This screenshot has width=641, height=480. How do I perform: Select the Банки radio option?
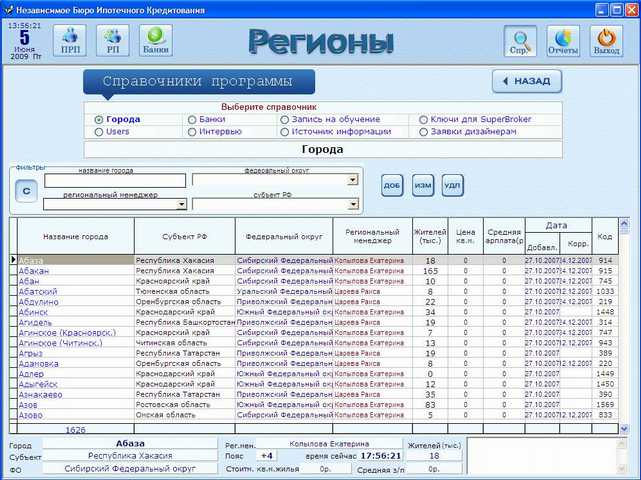(192, 120)
